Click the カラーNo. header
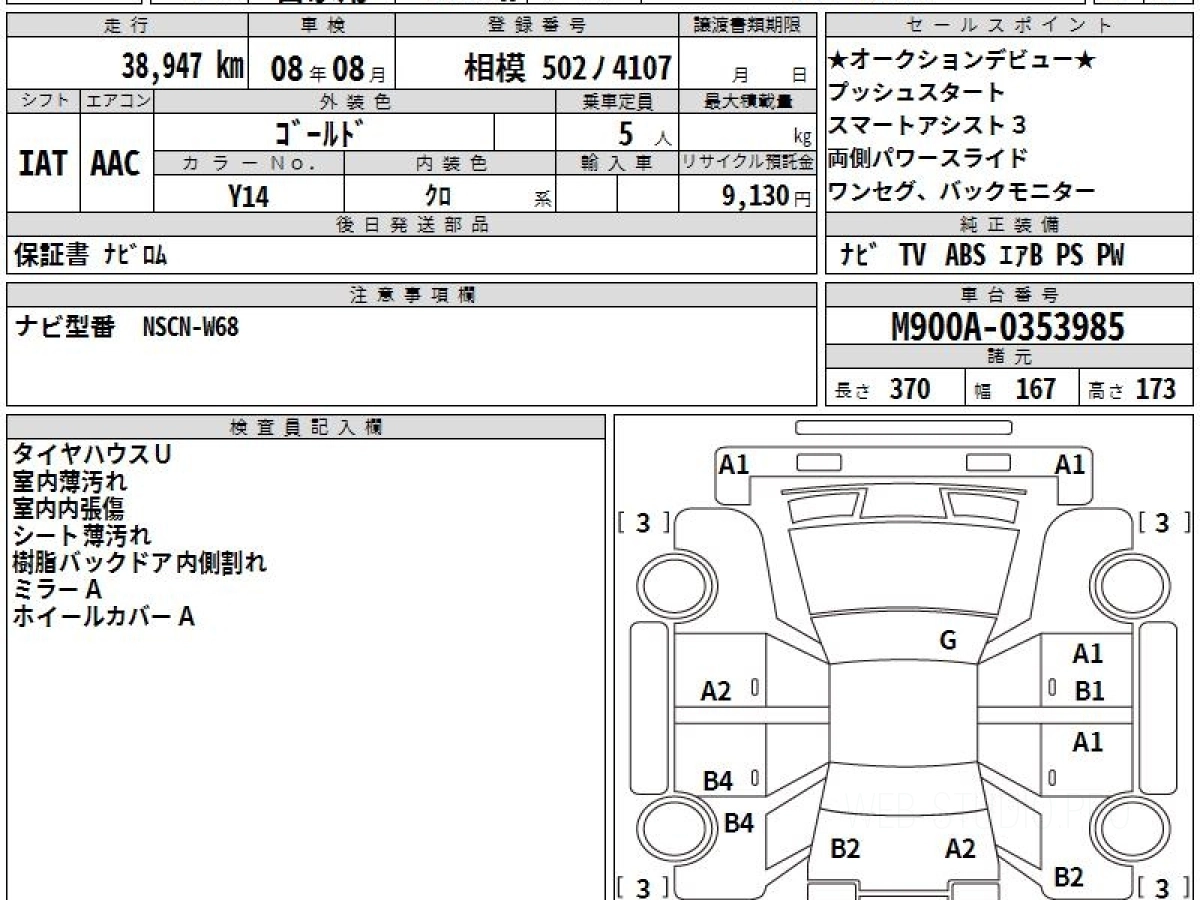The image size is (1200, 900). [249, 163]
